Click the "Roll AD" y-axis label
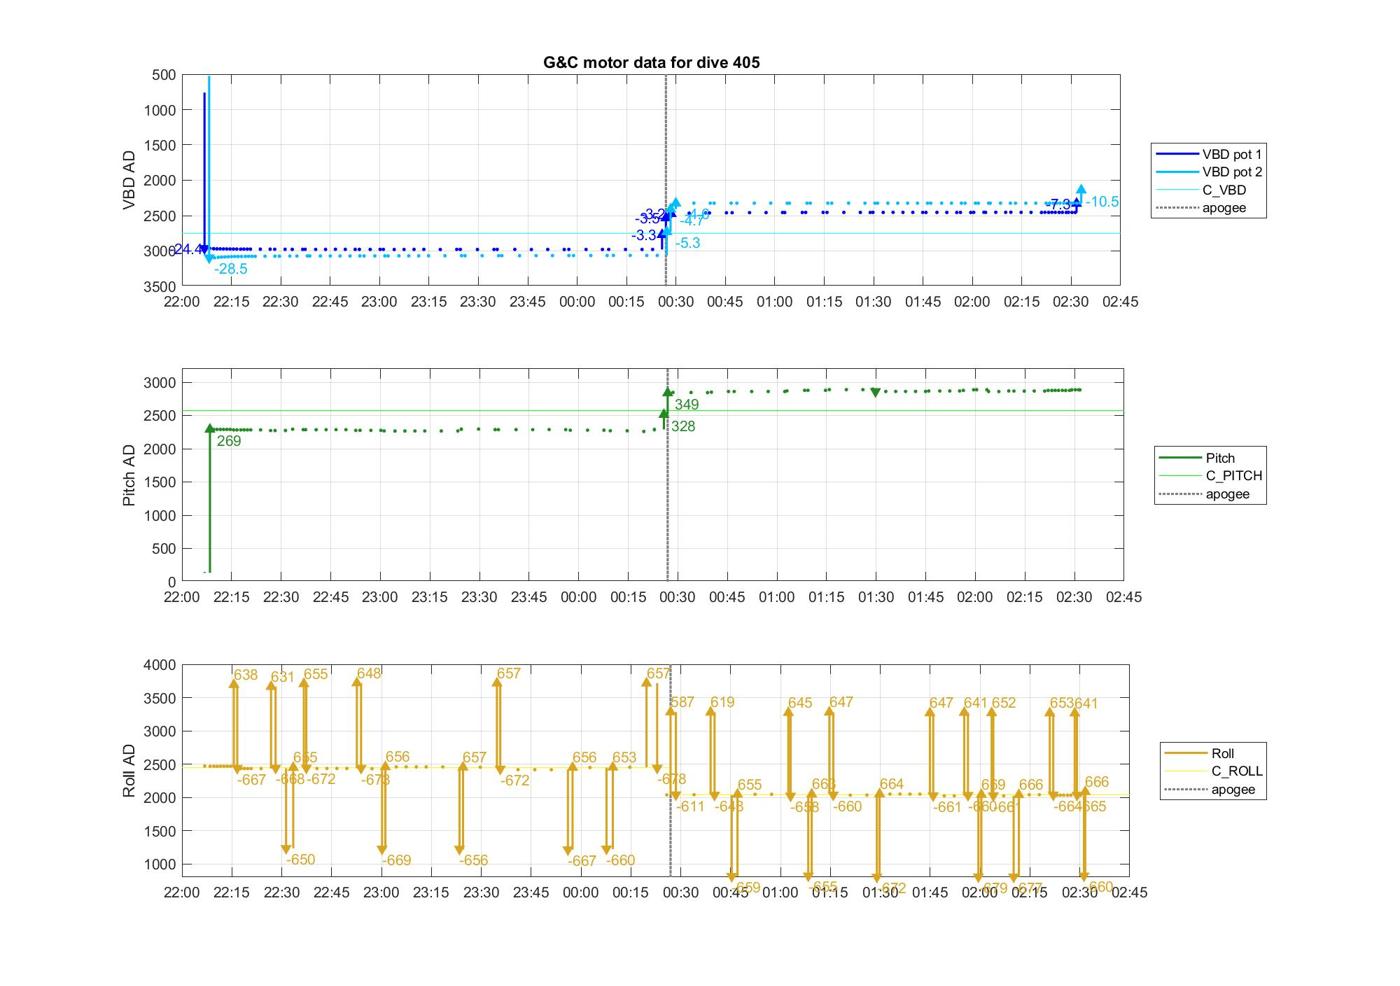Viewport: 1400px width, 986px height. pos(129,770)
